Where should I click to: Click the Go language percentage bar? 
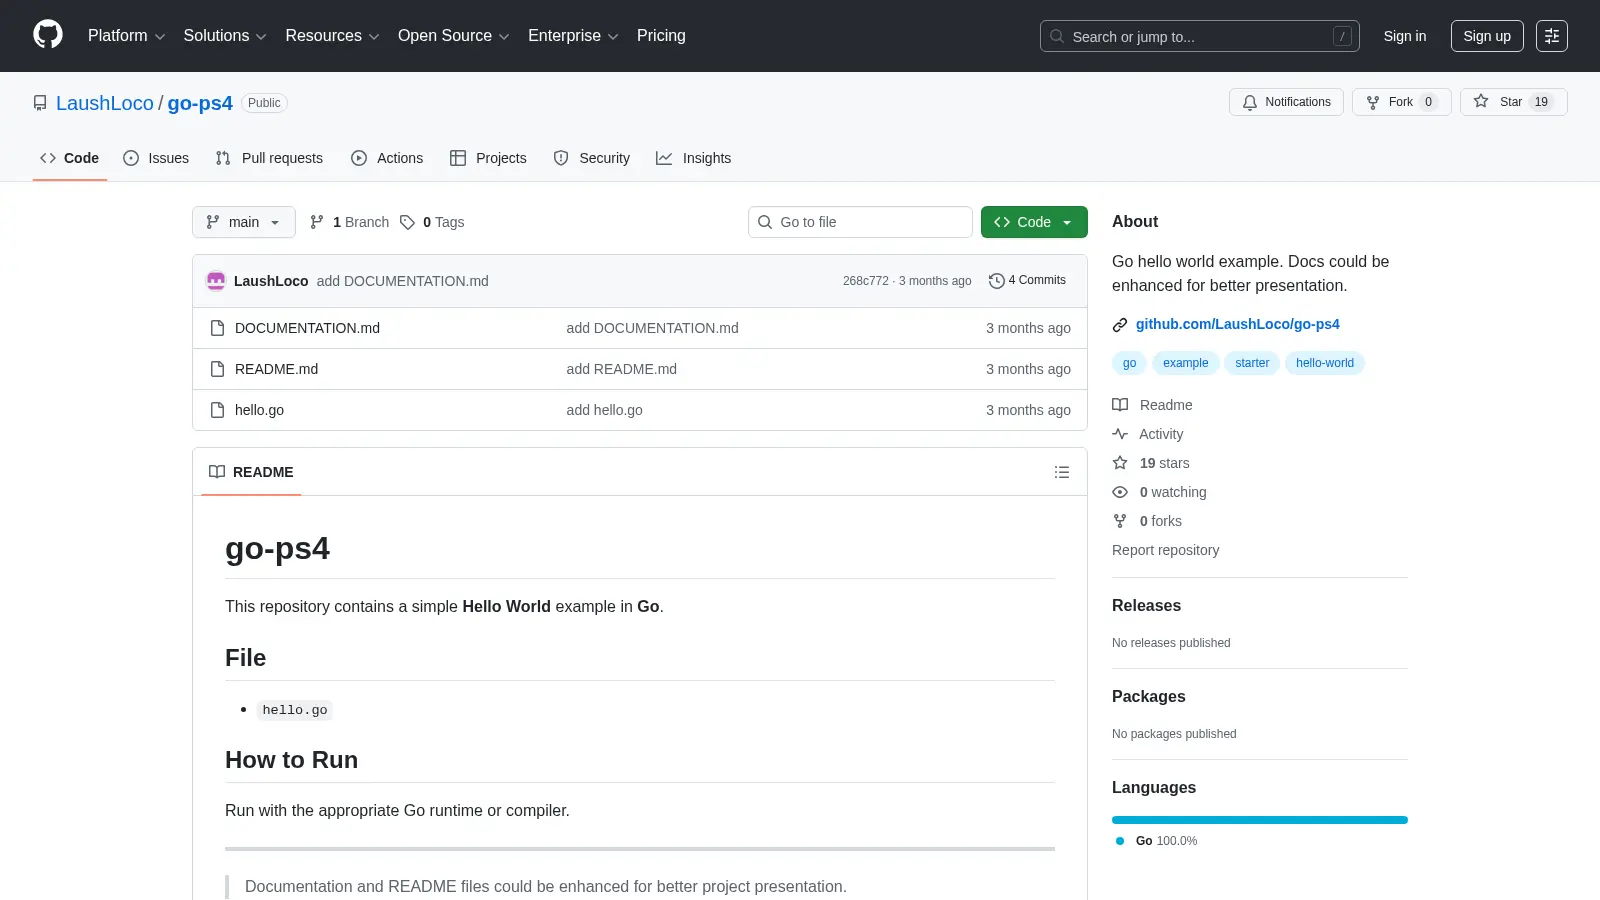(1260, 820)
